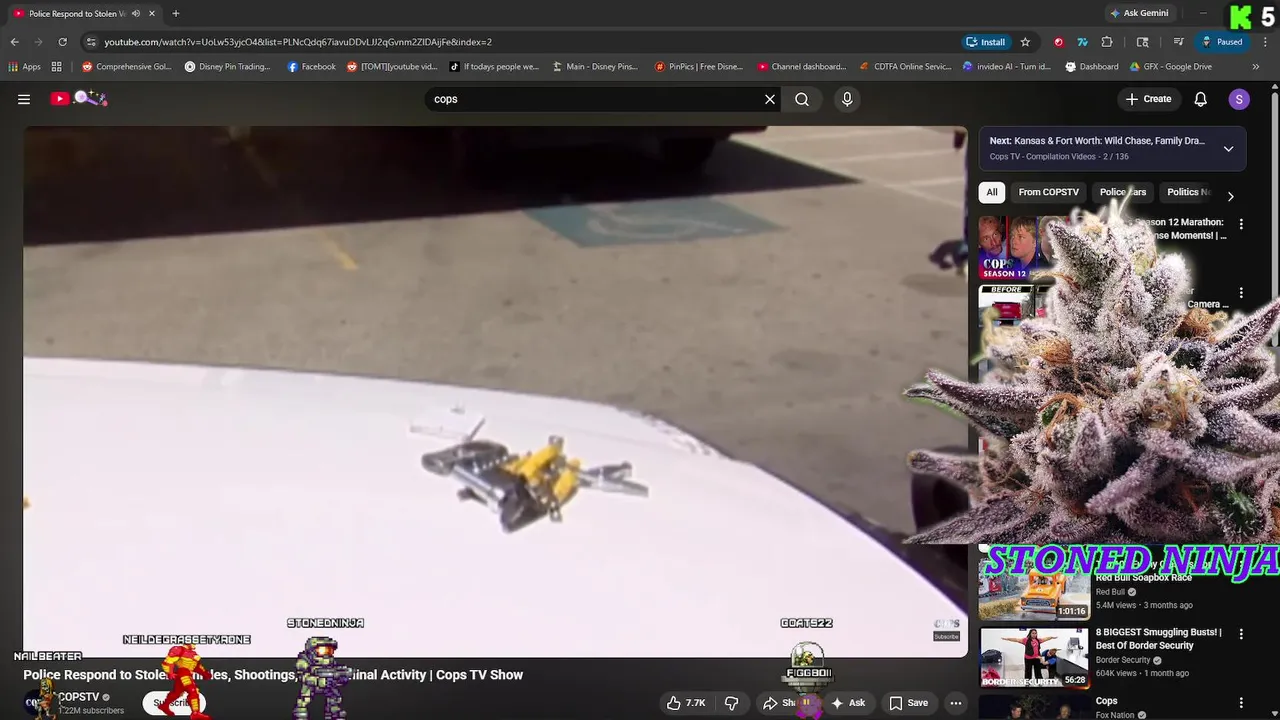Click the address bar URL
This screenshot has height=720, width=1280.
298,42
